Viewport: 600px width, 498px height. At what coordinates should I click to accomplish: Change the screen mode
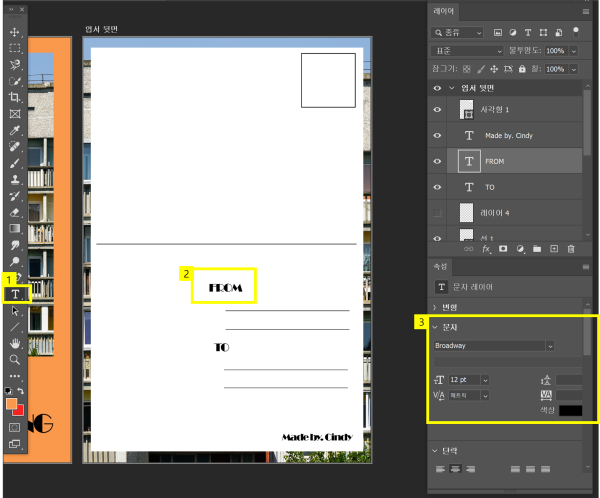(15, 444)
